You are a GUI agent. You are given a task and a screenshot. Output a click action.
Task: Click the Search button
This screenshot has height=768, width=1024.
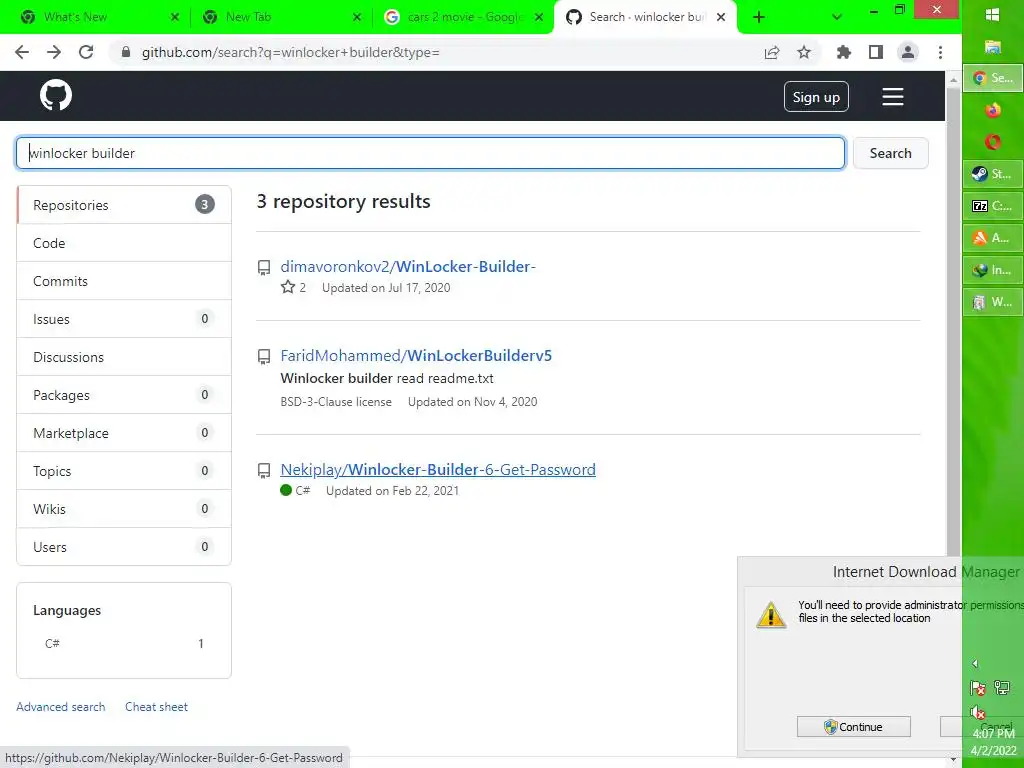point(890,153)
